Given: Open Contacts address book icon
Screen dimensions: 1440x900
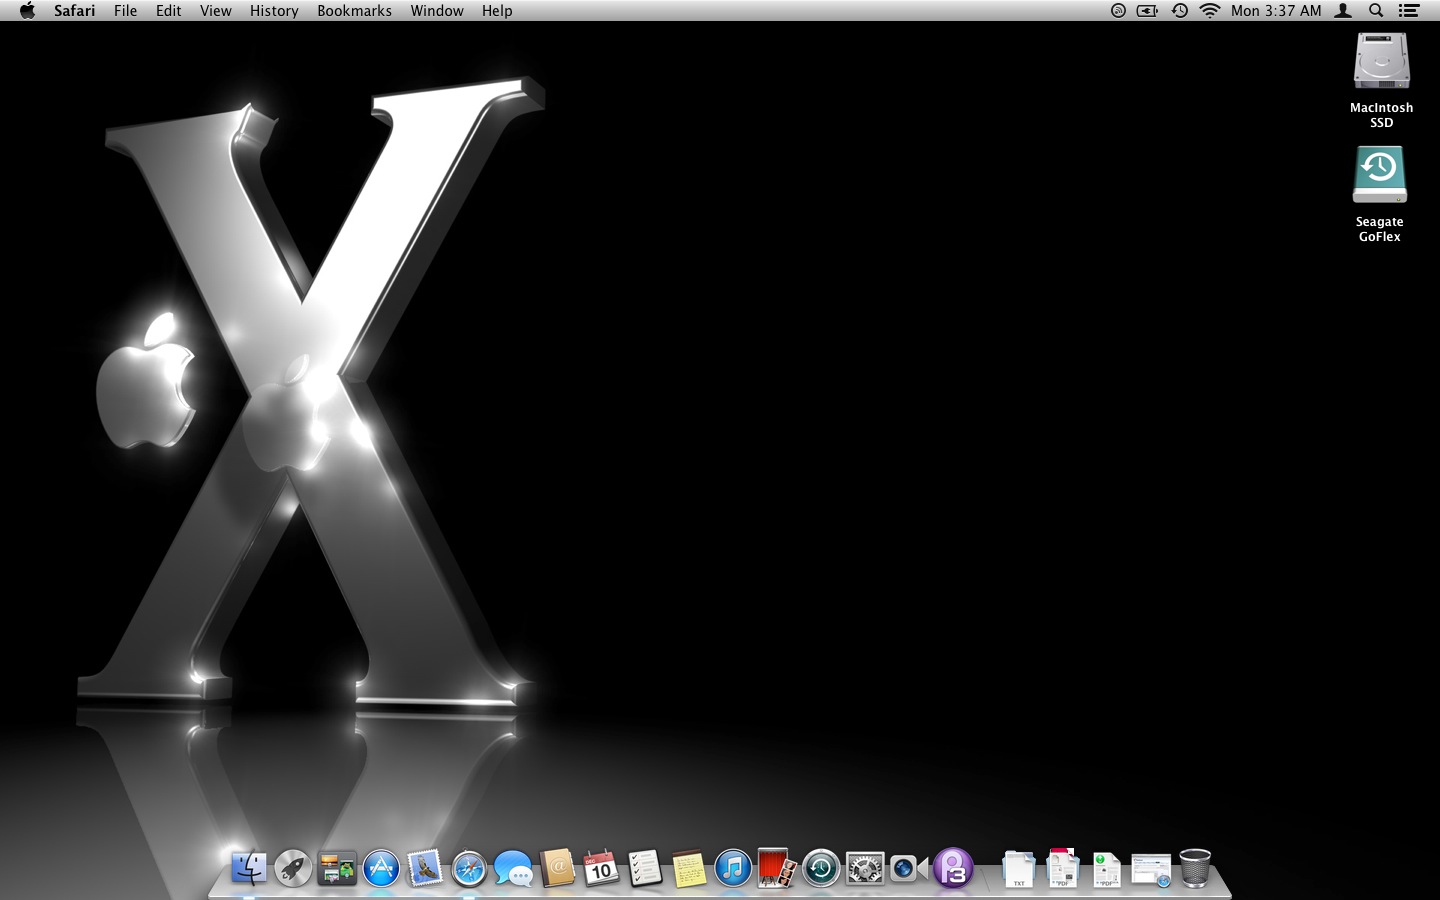Looking at the screenshot, I should (557, 868).
